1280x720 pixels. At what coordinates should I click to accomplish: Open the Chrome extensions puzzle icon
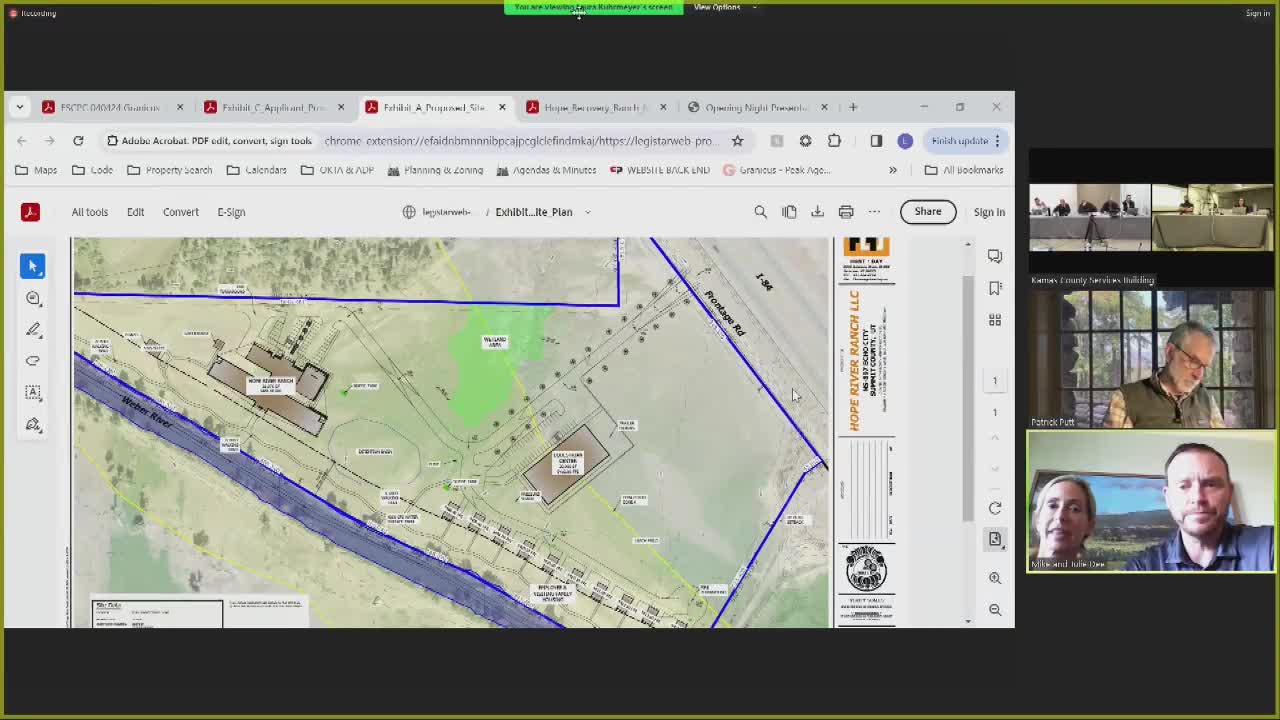click(834, 141)
